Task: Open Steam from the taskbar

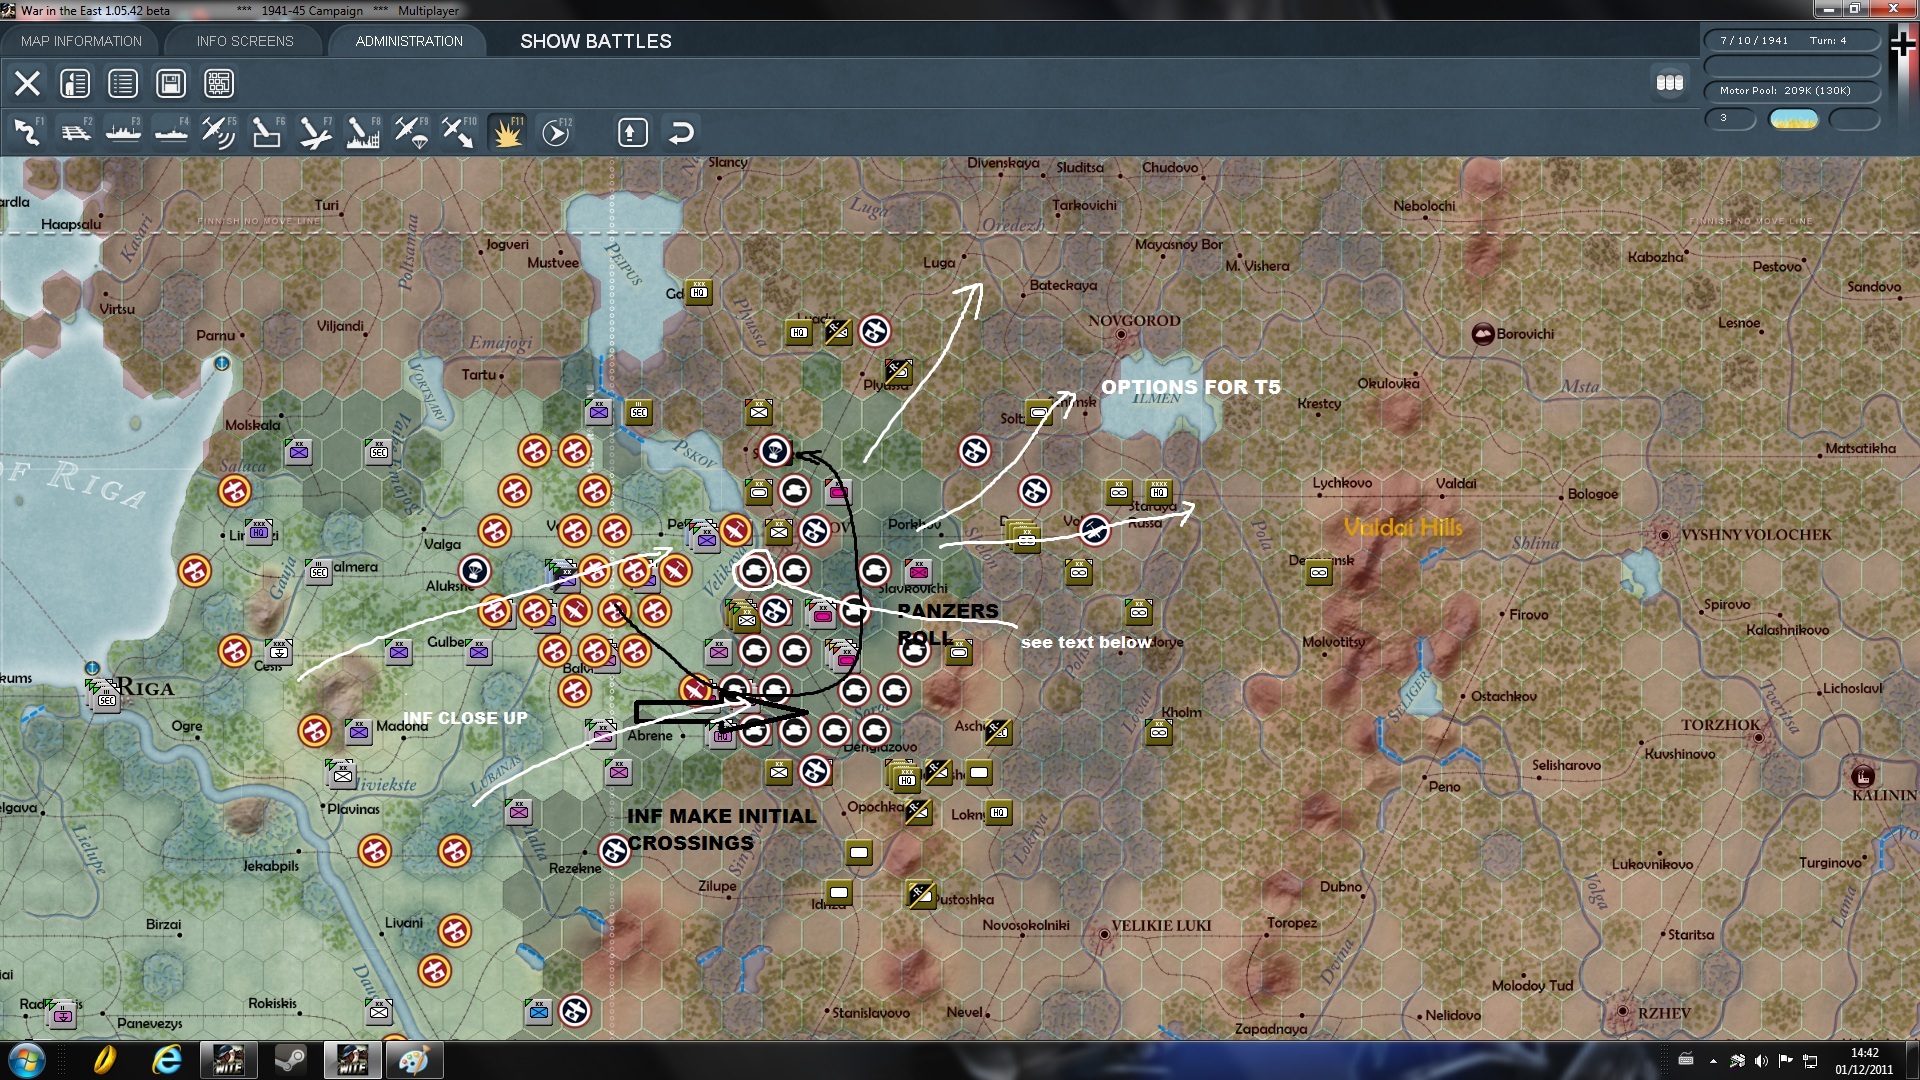Action: tap(290, 1060)
